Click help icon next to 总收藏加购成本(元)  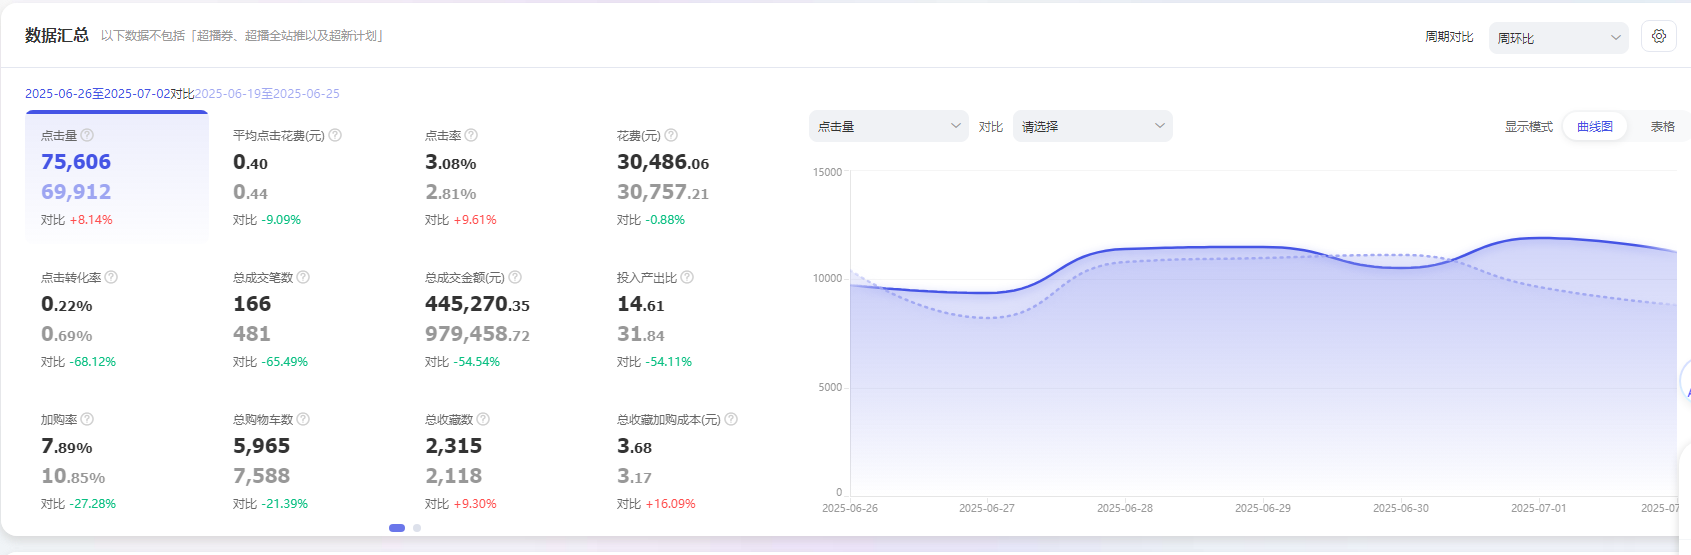[x=731, y=419]
